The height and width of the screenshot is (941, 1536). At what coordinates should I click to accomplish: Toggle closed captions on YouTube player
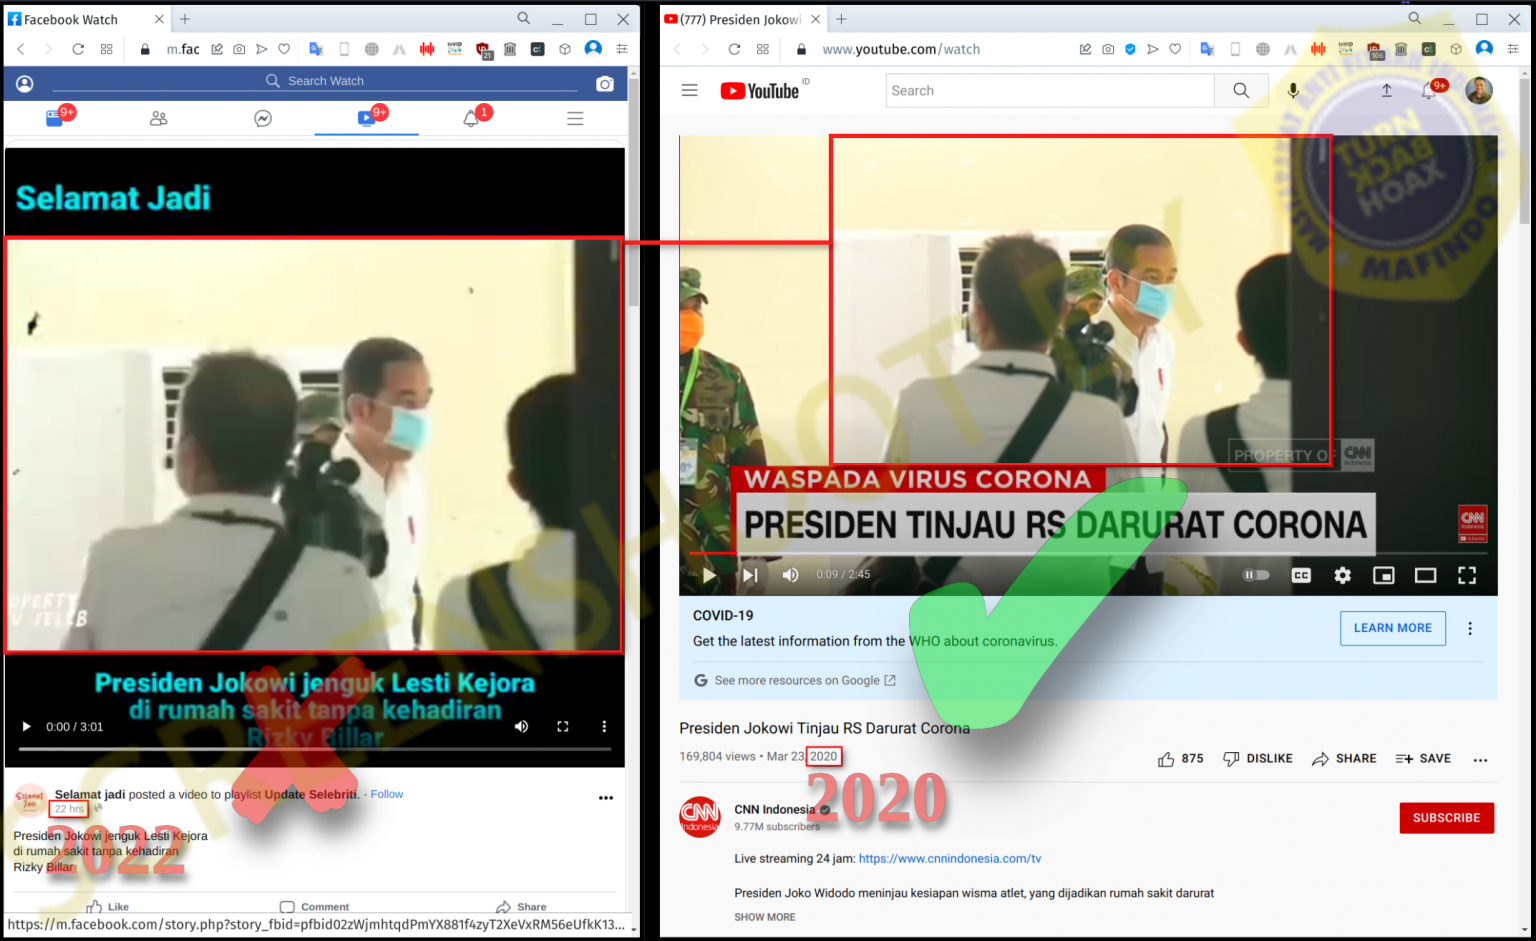tap(1300, 575)
